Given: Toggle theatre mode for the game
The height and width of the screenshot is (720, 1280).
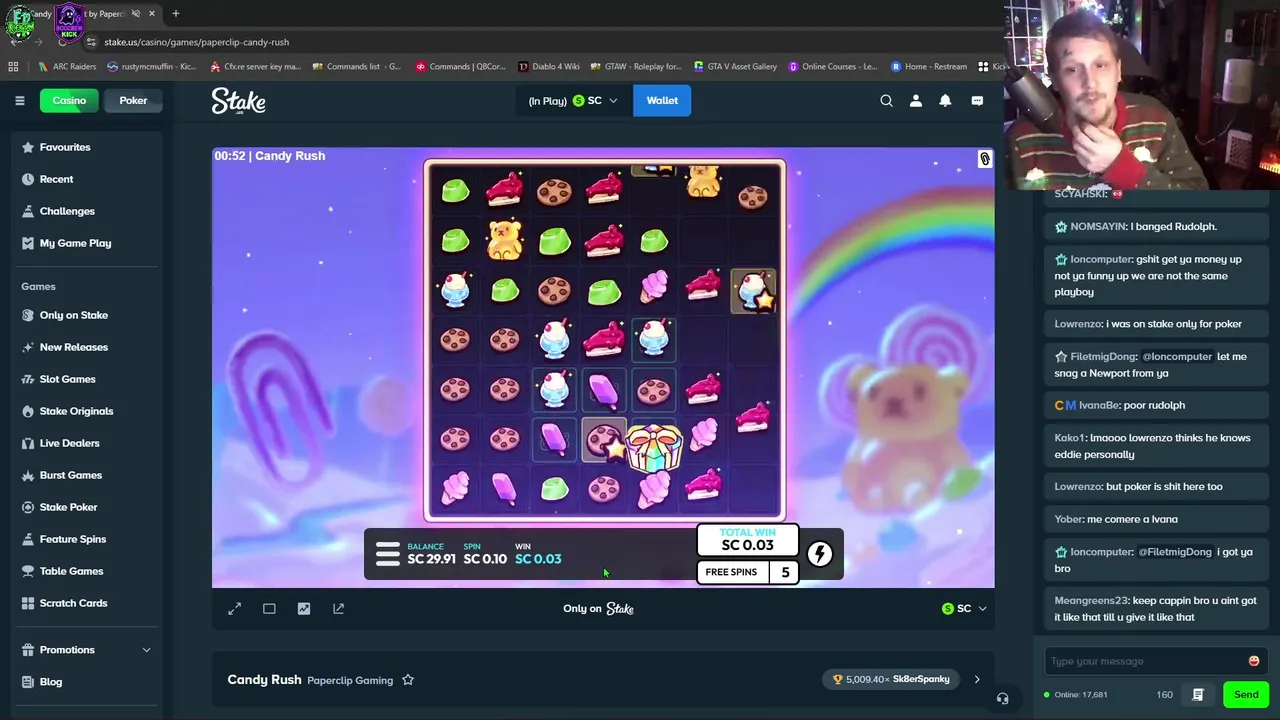Looking at the screenshot, I should 269,608.
